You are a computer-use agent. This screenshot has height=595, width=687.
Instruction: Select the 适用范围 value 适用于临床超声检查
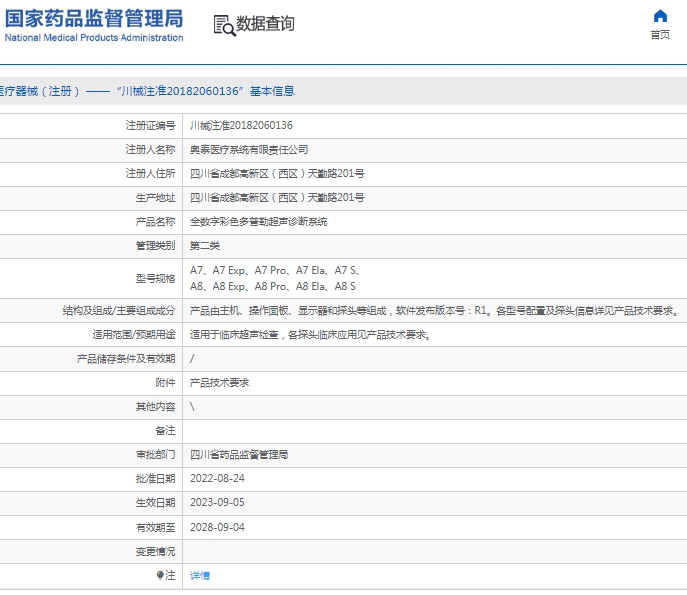(310, 335)
